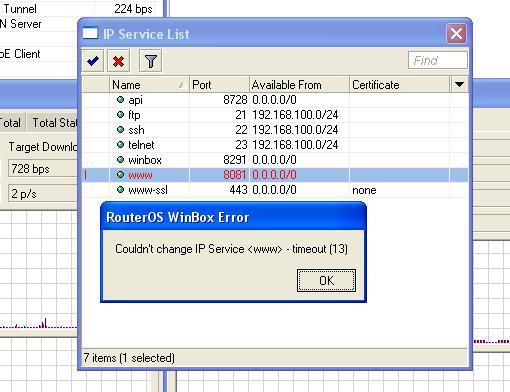Close the IP Service List window

(x=456, y=33)
